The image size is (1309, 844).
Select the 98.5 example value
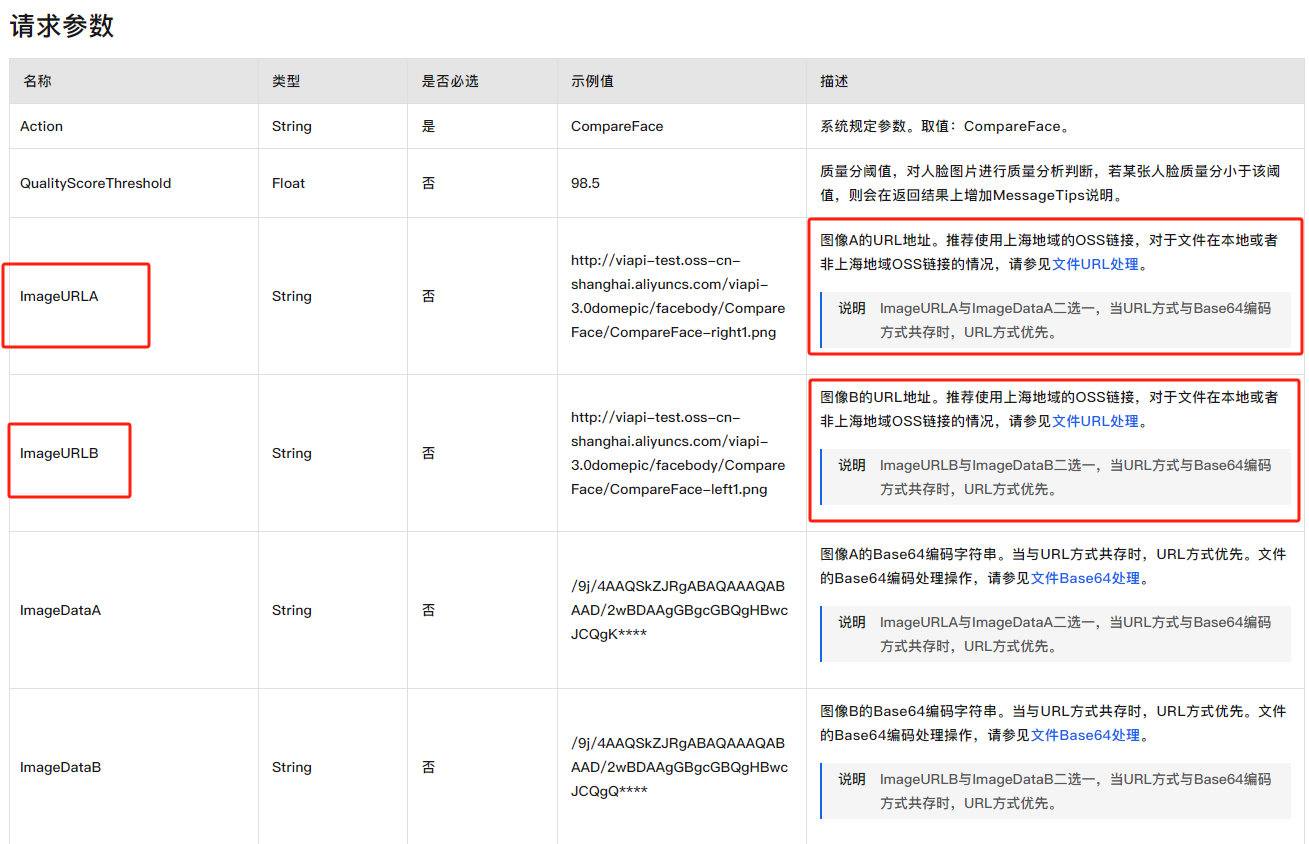[586, 184]
